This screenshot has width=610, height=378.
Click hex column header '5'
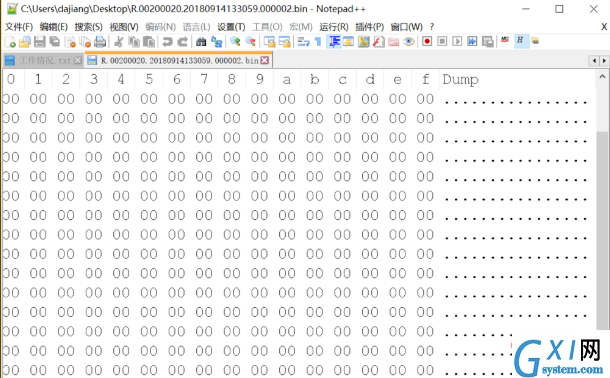tap(149, 79)
